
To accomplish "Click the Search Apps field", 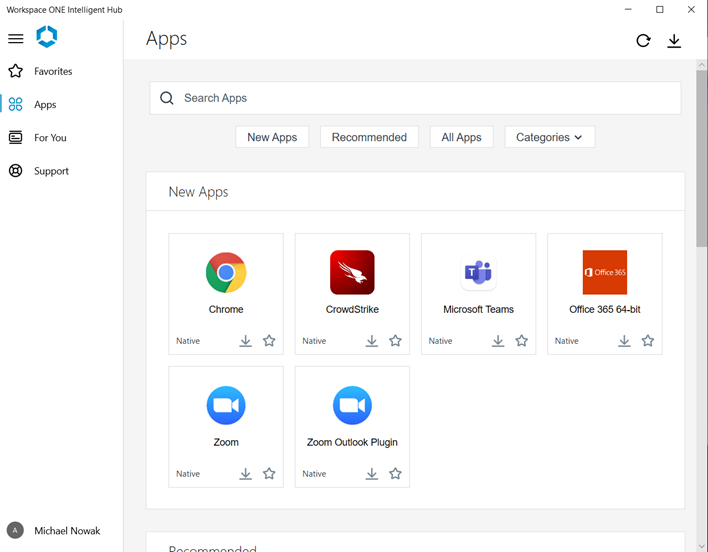I will [x=415, y=98].
